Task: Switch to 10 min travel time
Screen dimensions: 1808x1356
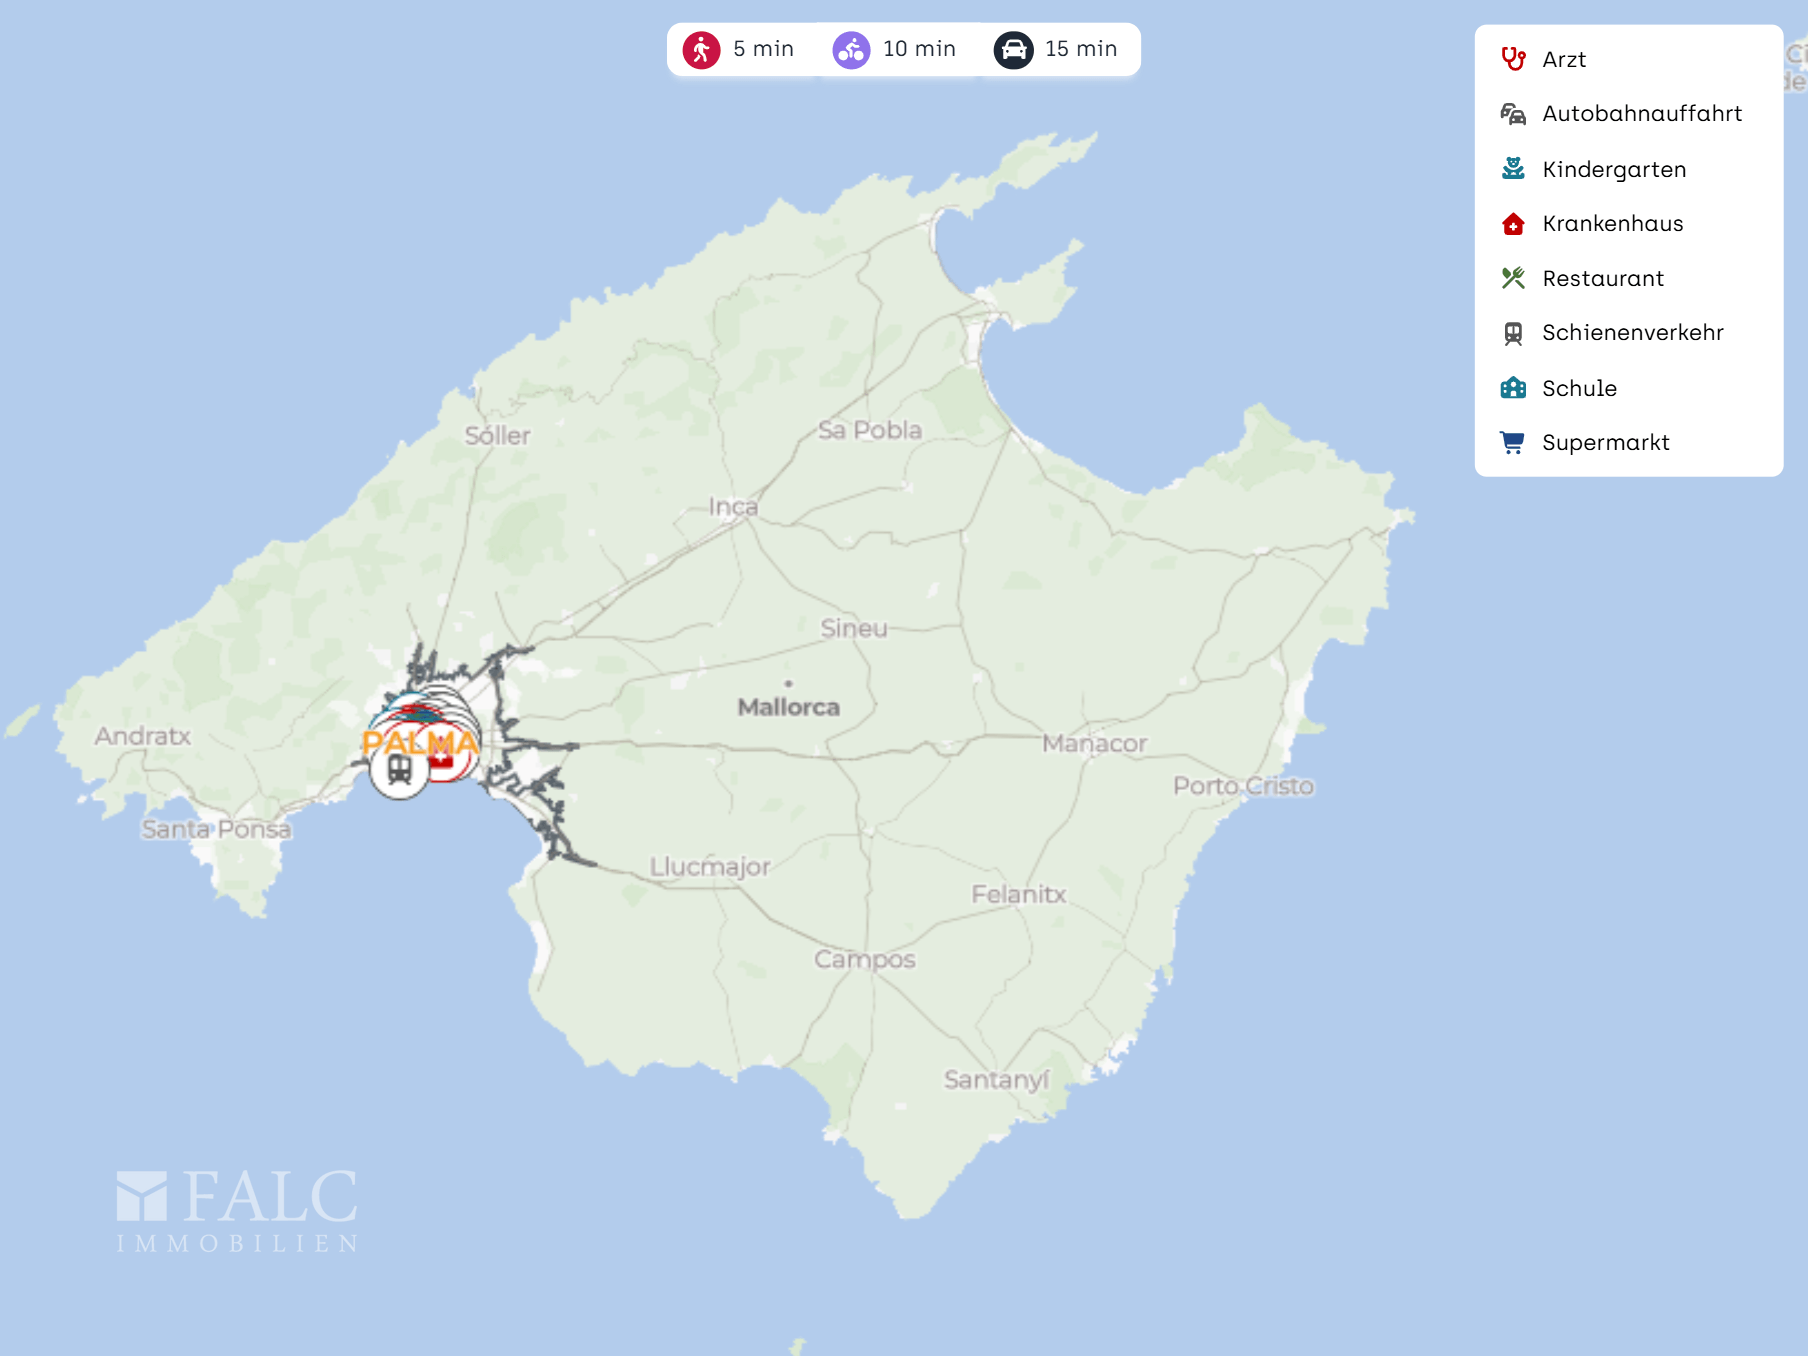Action: pyautogui.click(x=918, y=49)
